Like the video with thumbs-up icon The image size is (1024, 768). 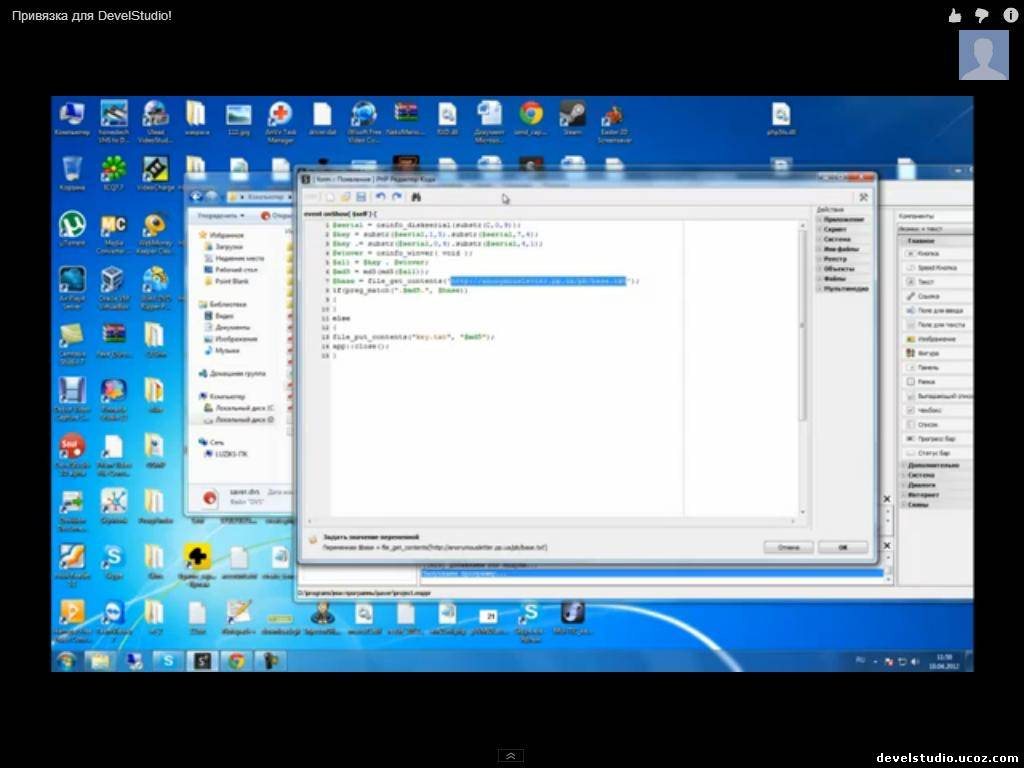(x=955, y=15)
